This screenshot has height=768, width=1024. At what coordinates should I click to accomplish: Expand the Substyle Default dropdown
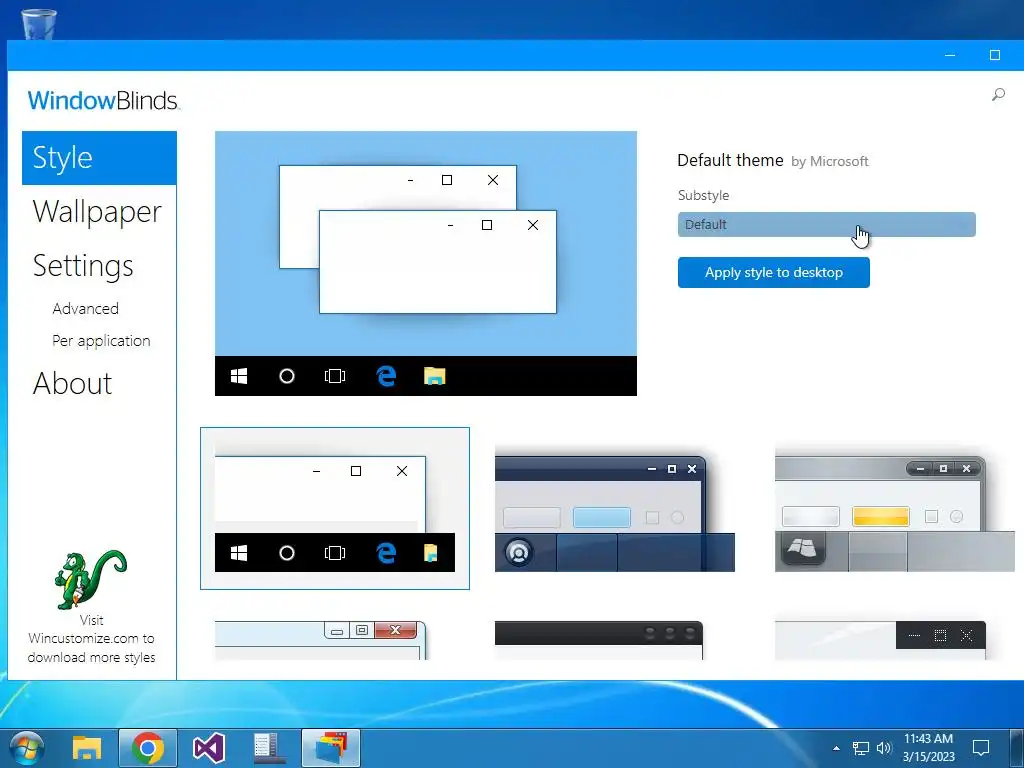(x=826, y=225)
